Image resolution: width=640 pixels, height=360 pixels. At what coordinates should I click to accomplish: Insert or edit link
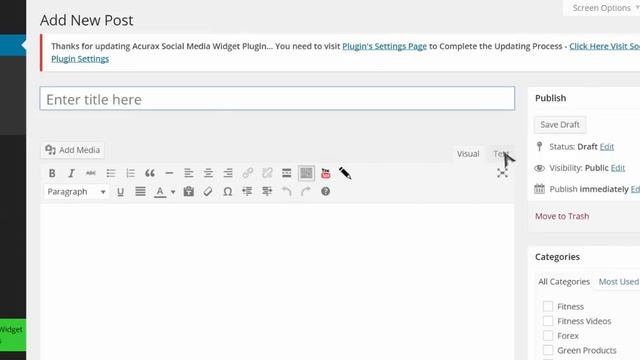(x=247, y=173)
